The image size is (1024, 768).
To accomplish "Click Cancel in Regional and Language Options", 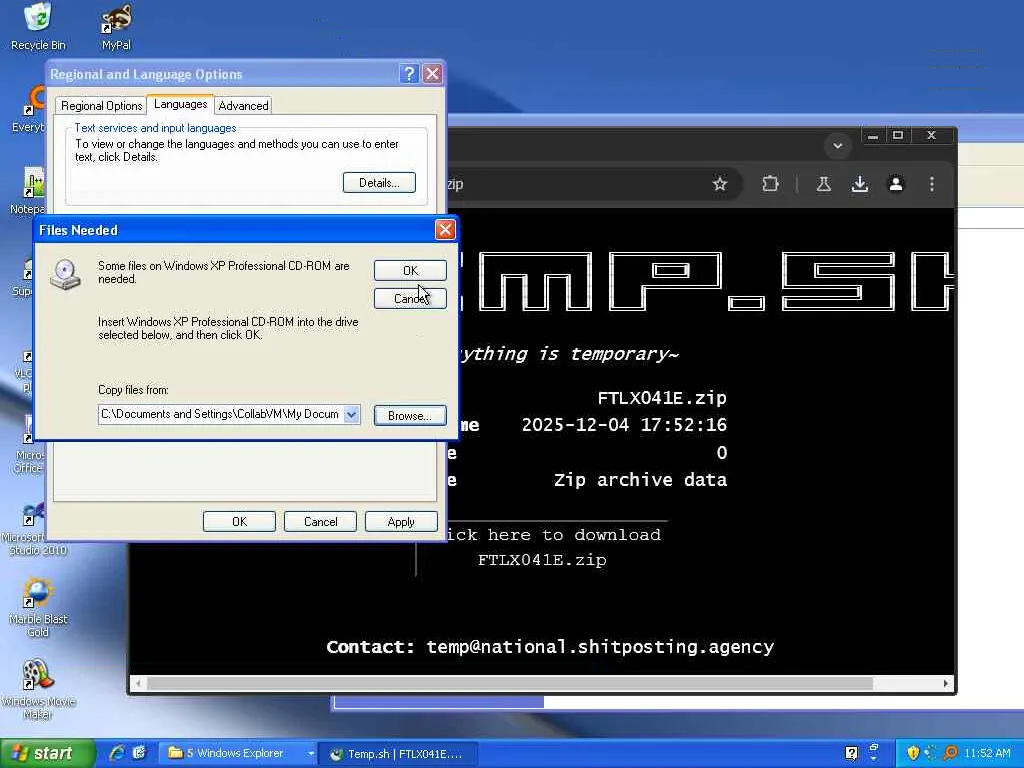I will click(x=320, y=522).
